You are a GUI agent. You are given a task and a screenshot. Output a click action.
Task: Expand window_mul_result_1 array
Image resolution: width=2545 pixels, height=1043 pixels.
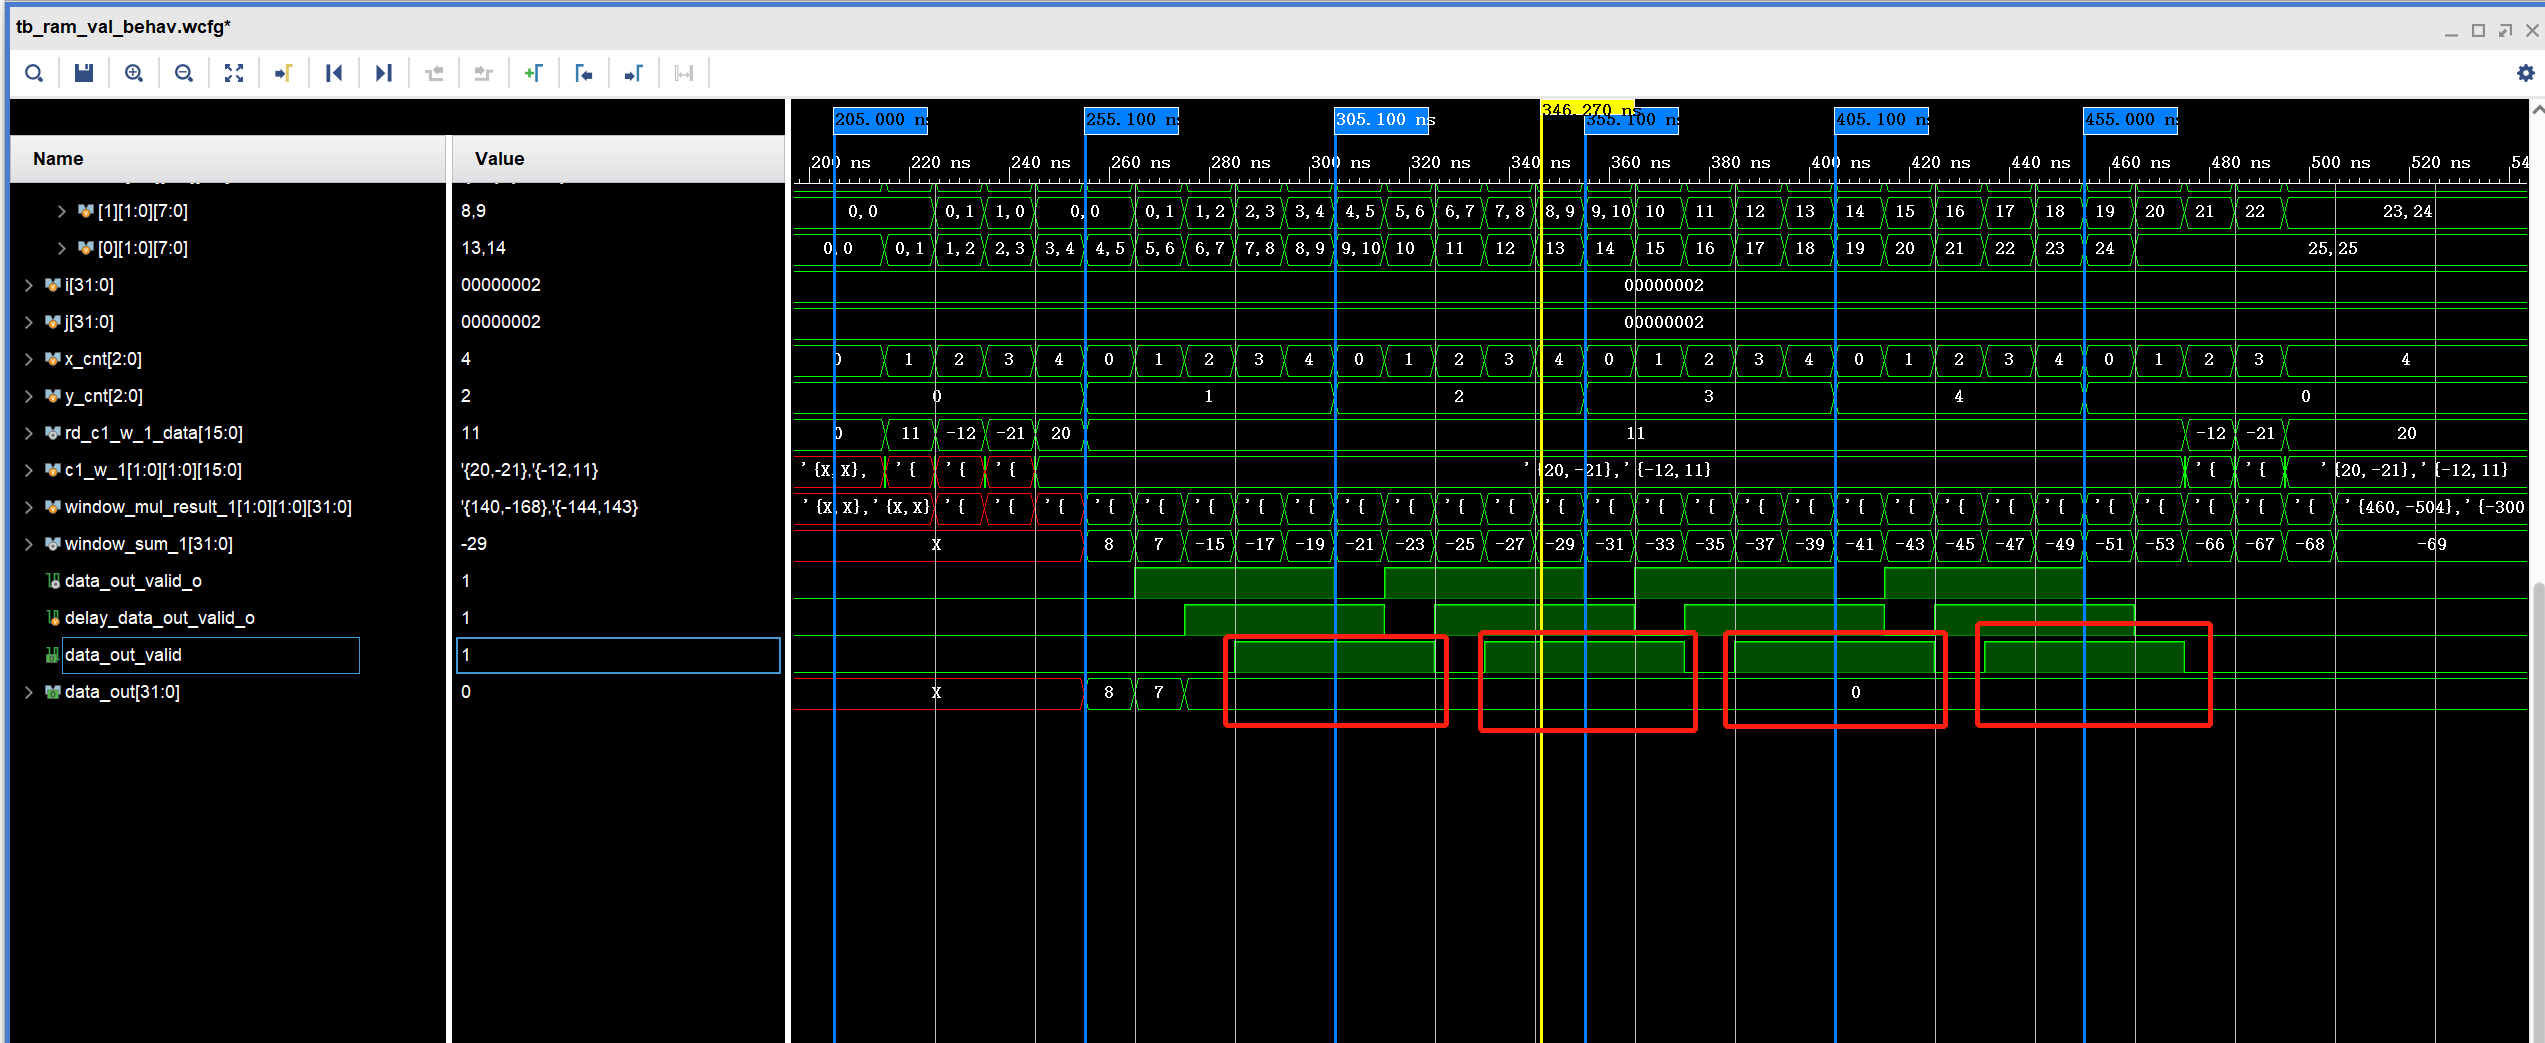29,507
